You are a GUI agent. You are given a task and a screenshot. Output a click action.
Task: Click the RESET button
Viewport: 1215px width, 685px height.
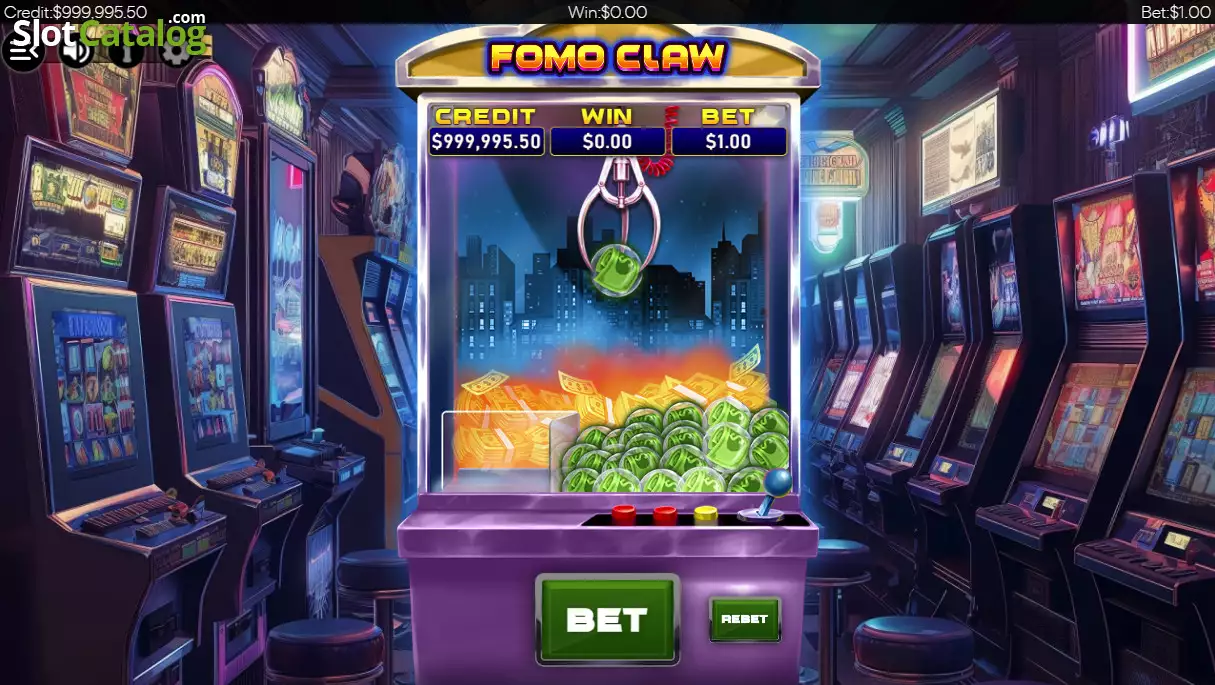[x=745, y=619]
